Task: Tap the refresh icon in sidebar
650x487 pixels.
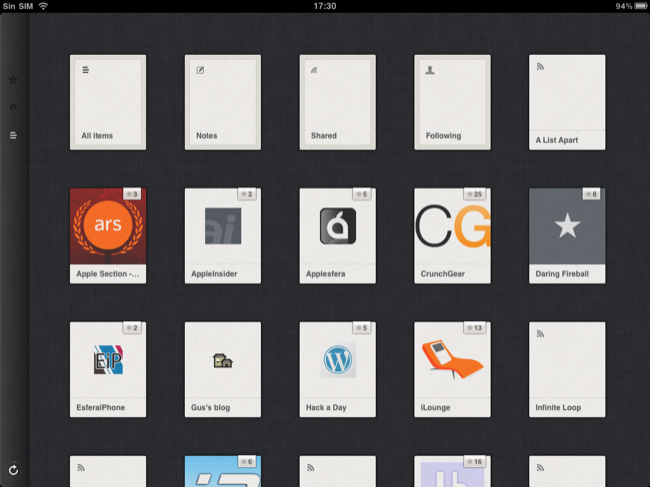Action: [x=13, y=470]
